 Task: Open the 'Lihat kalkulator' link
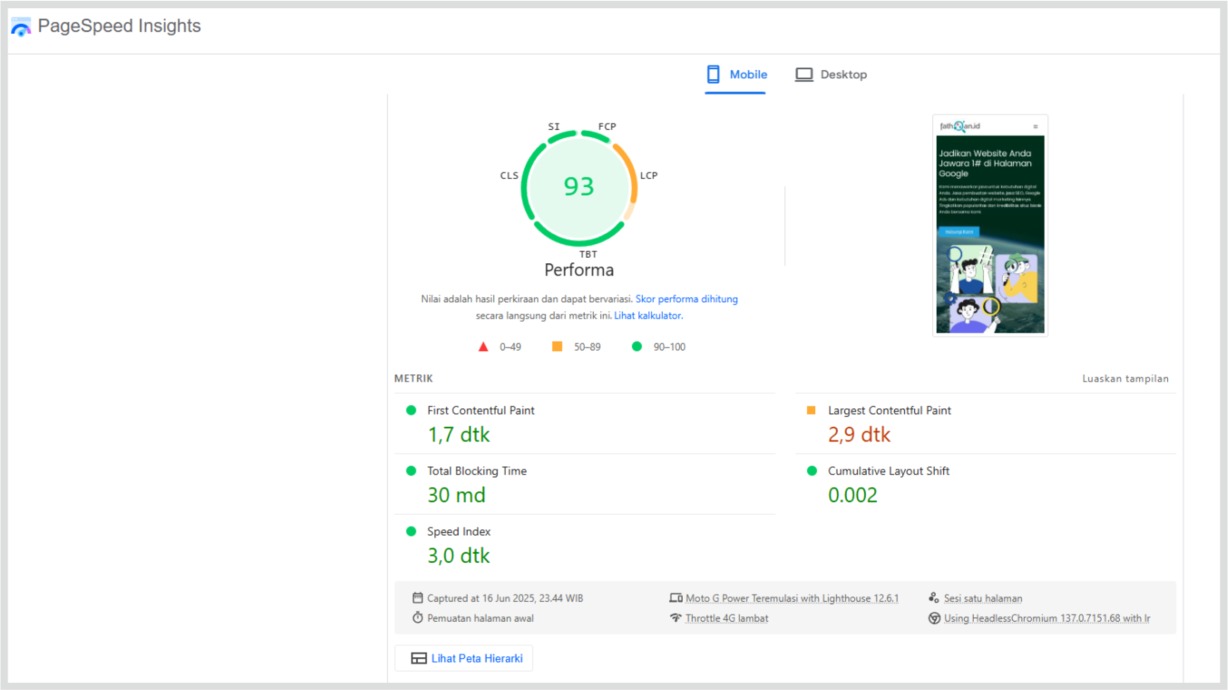point(647,315)
